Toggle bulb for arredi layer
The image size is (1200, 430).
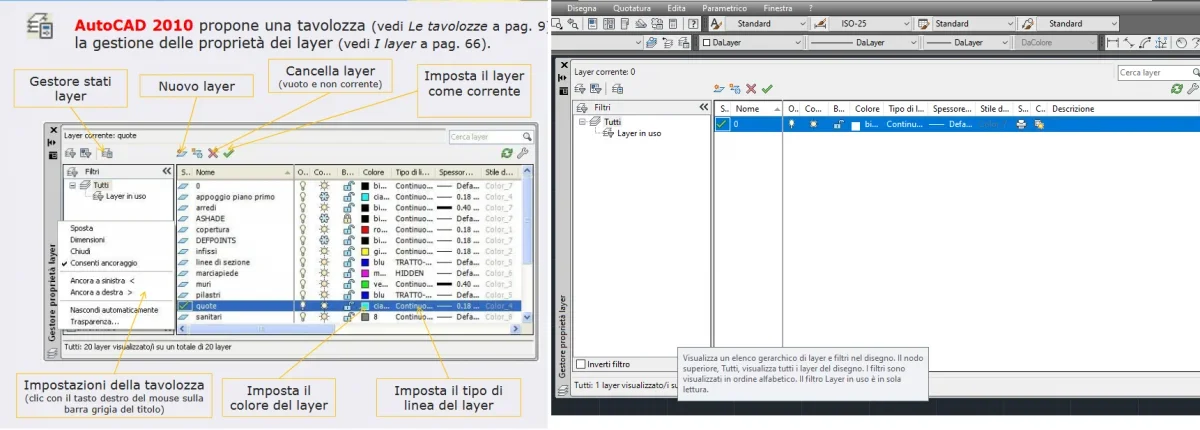pyautogui.click(x=302, y=207)
